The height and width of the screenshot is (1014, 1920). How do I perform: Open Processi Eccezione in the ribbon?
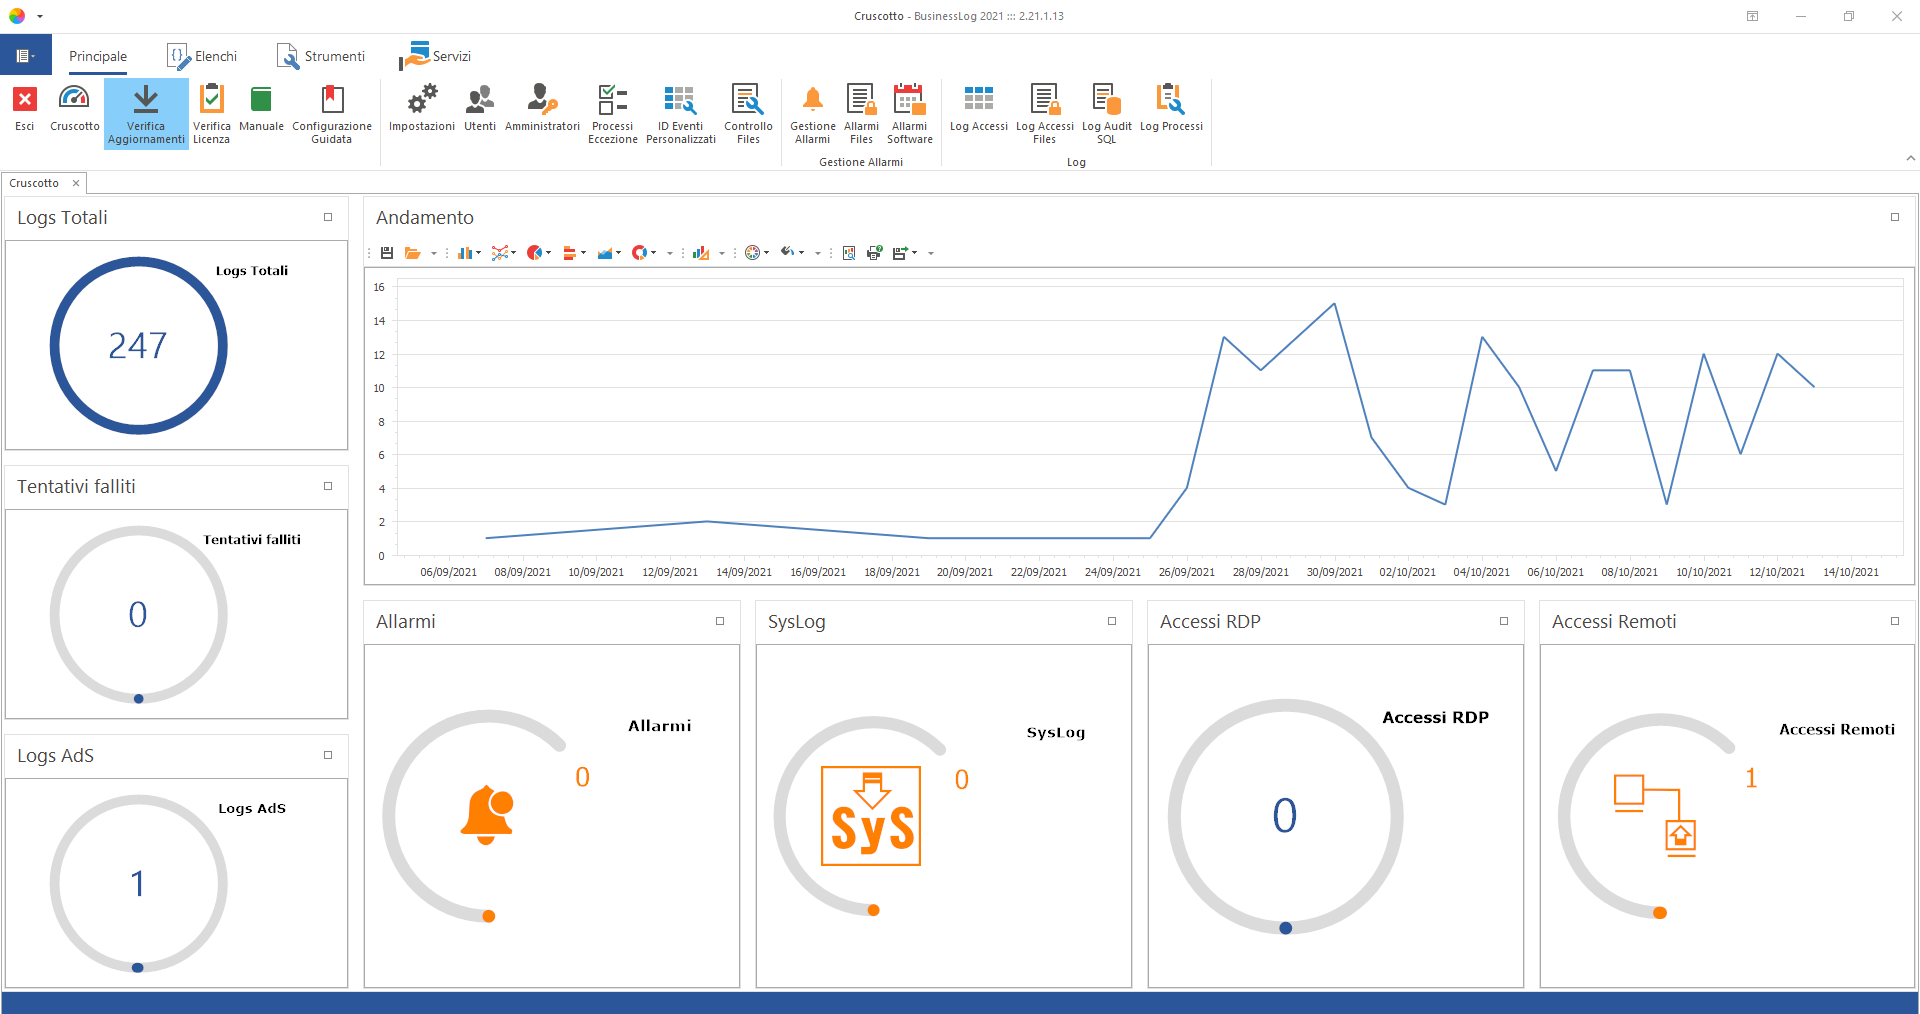612,113
